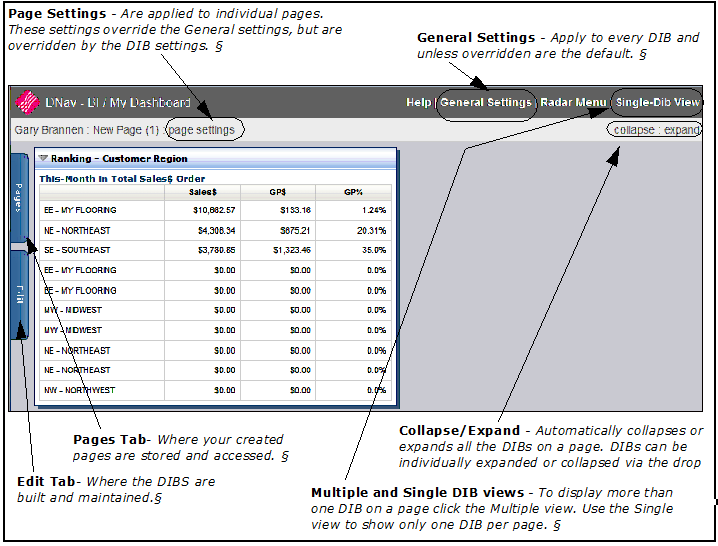
Task: Open General Settings
Action: point(486,103)
